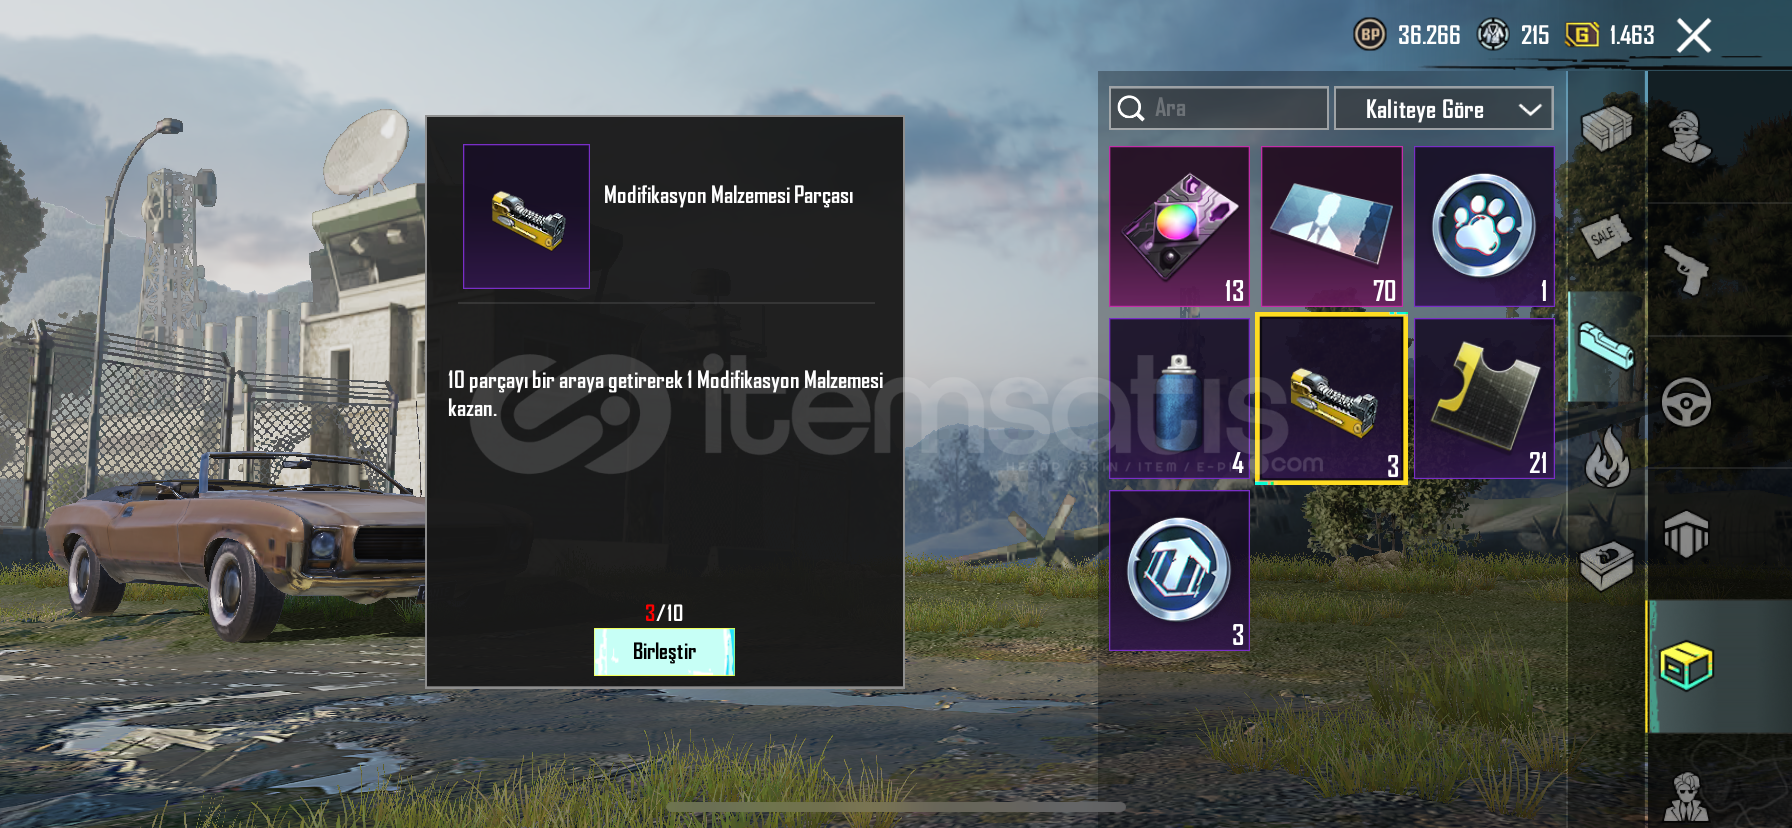Viewport: 1792px width, 828px height.
Task: Open the steering wheel vehicle category
Action: (x=1687, y=402)
